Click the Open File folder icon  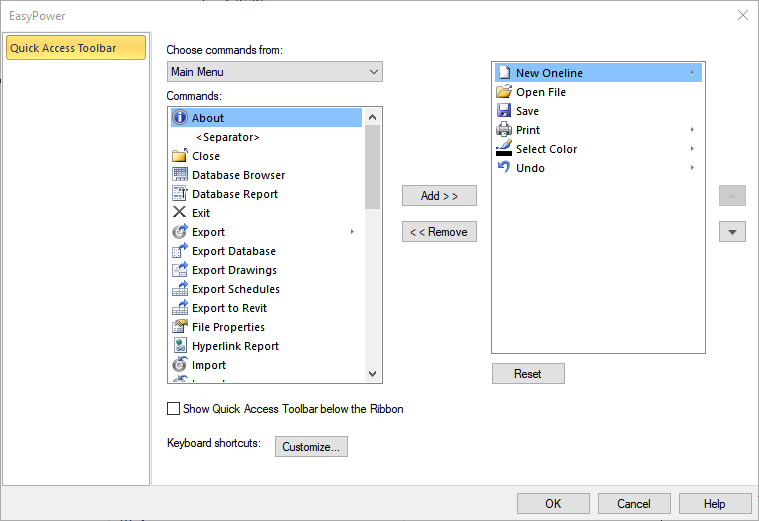coord(504,92)
